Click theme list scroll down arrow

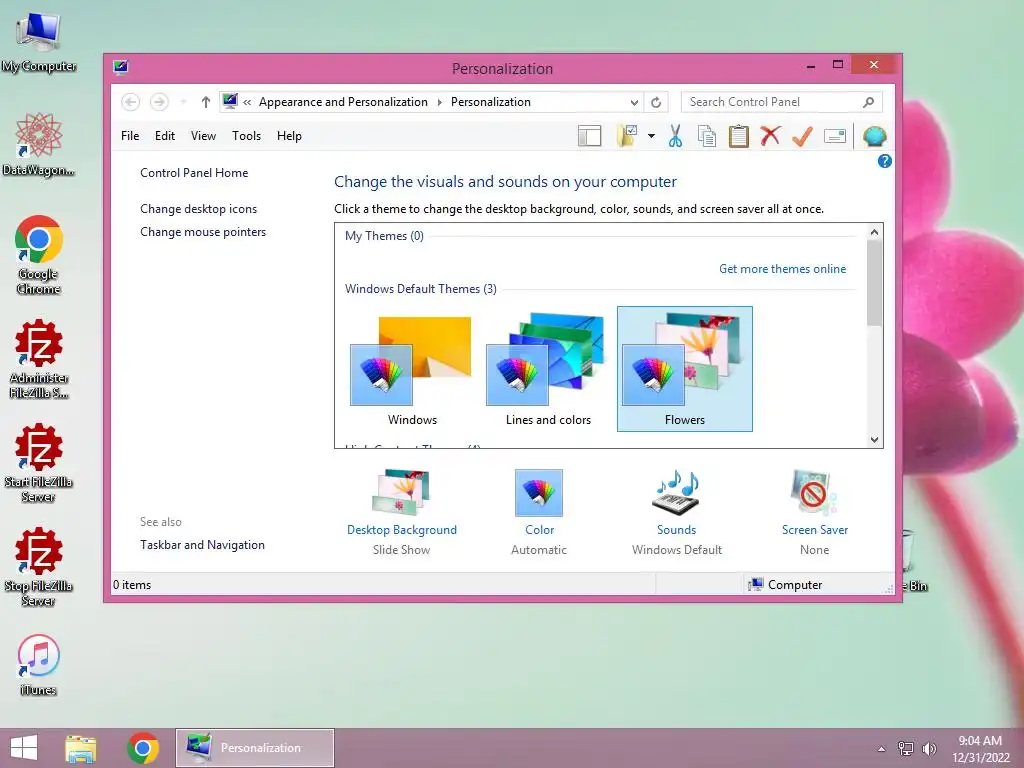(874, 440)
